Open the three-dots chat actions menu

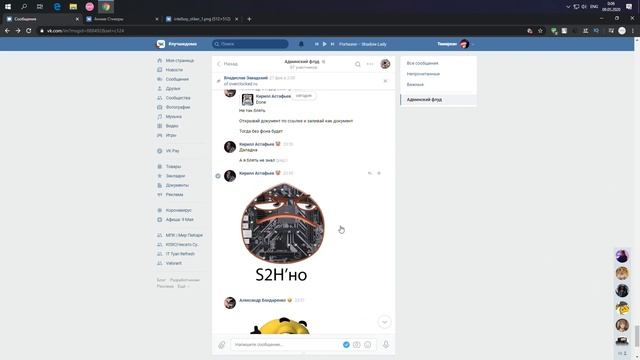tap(370, 64)
